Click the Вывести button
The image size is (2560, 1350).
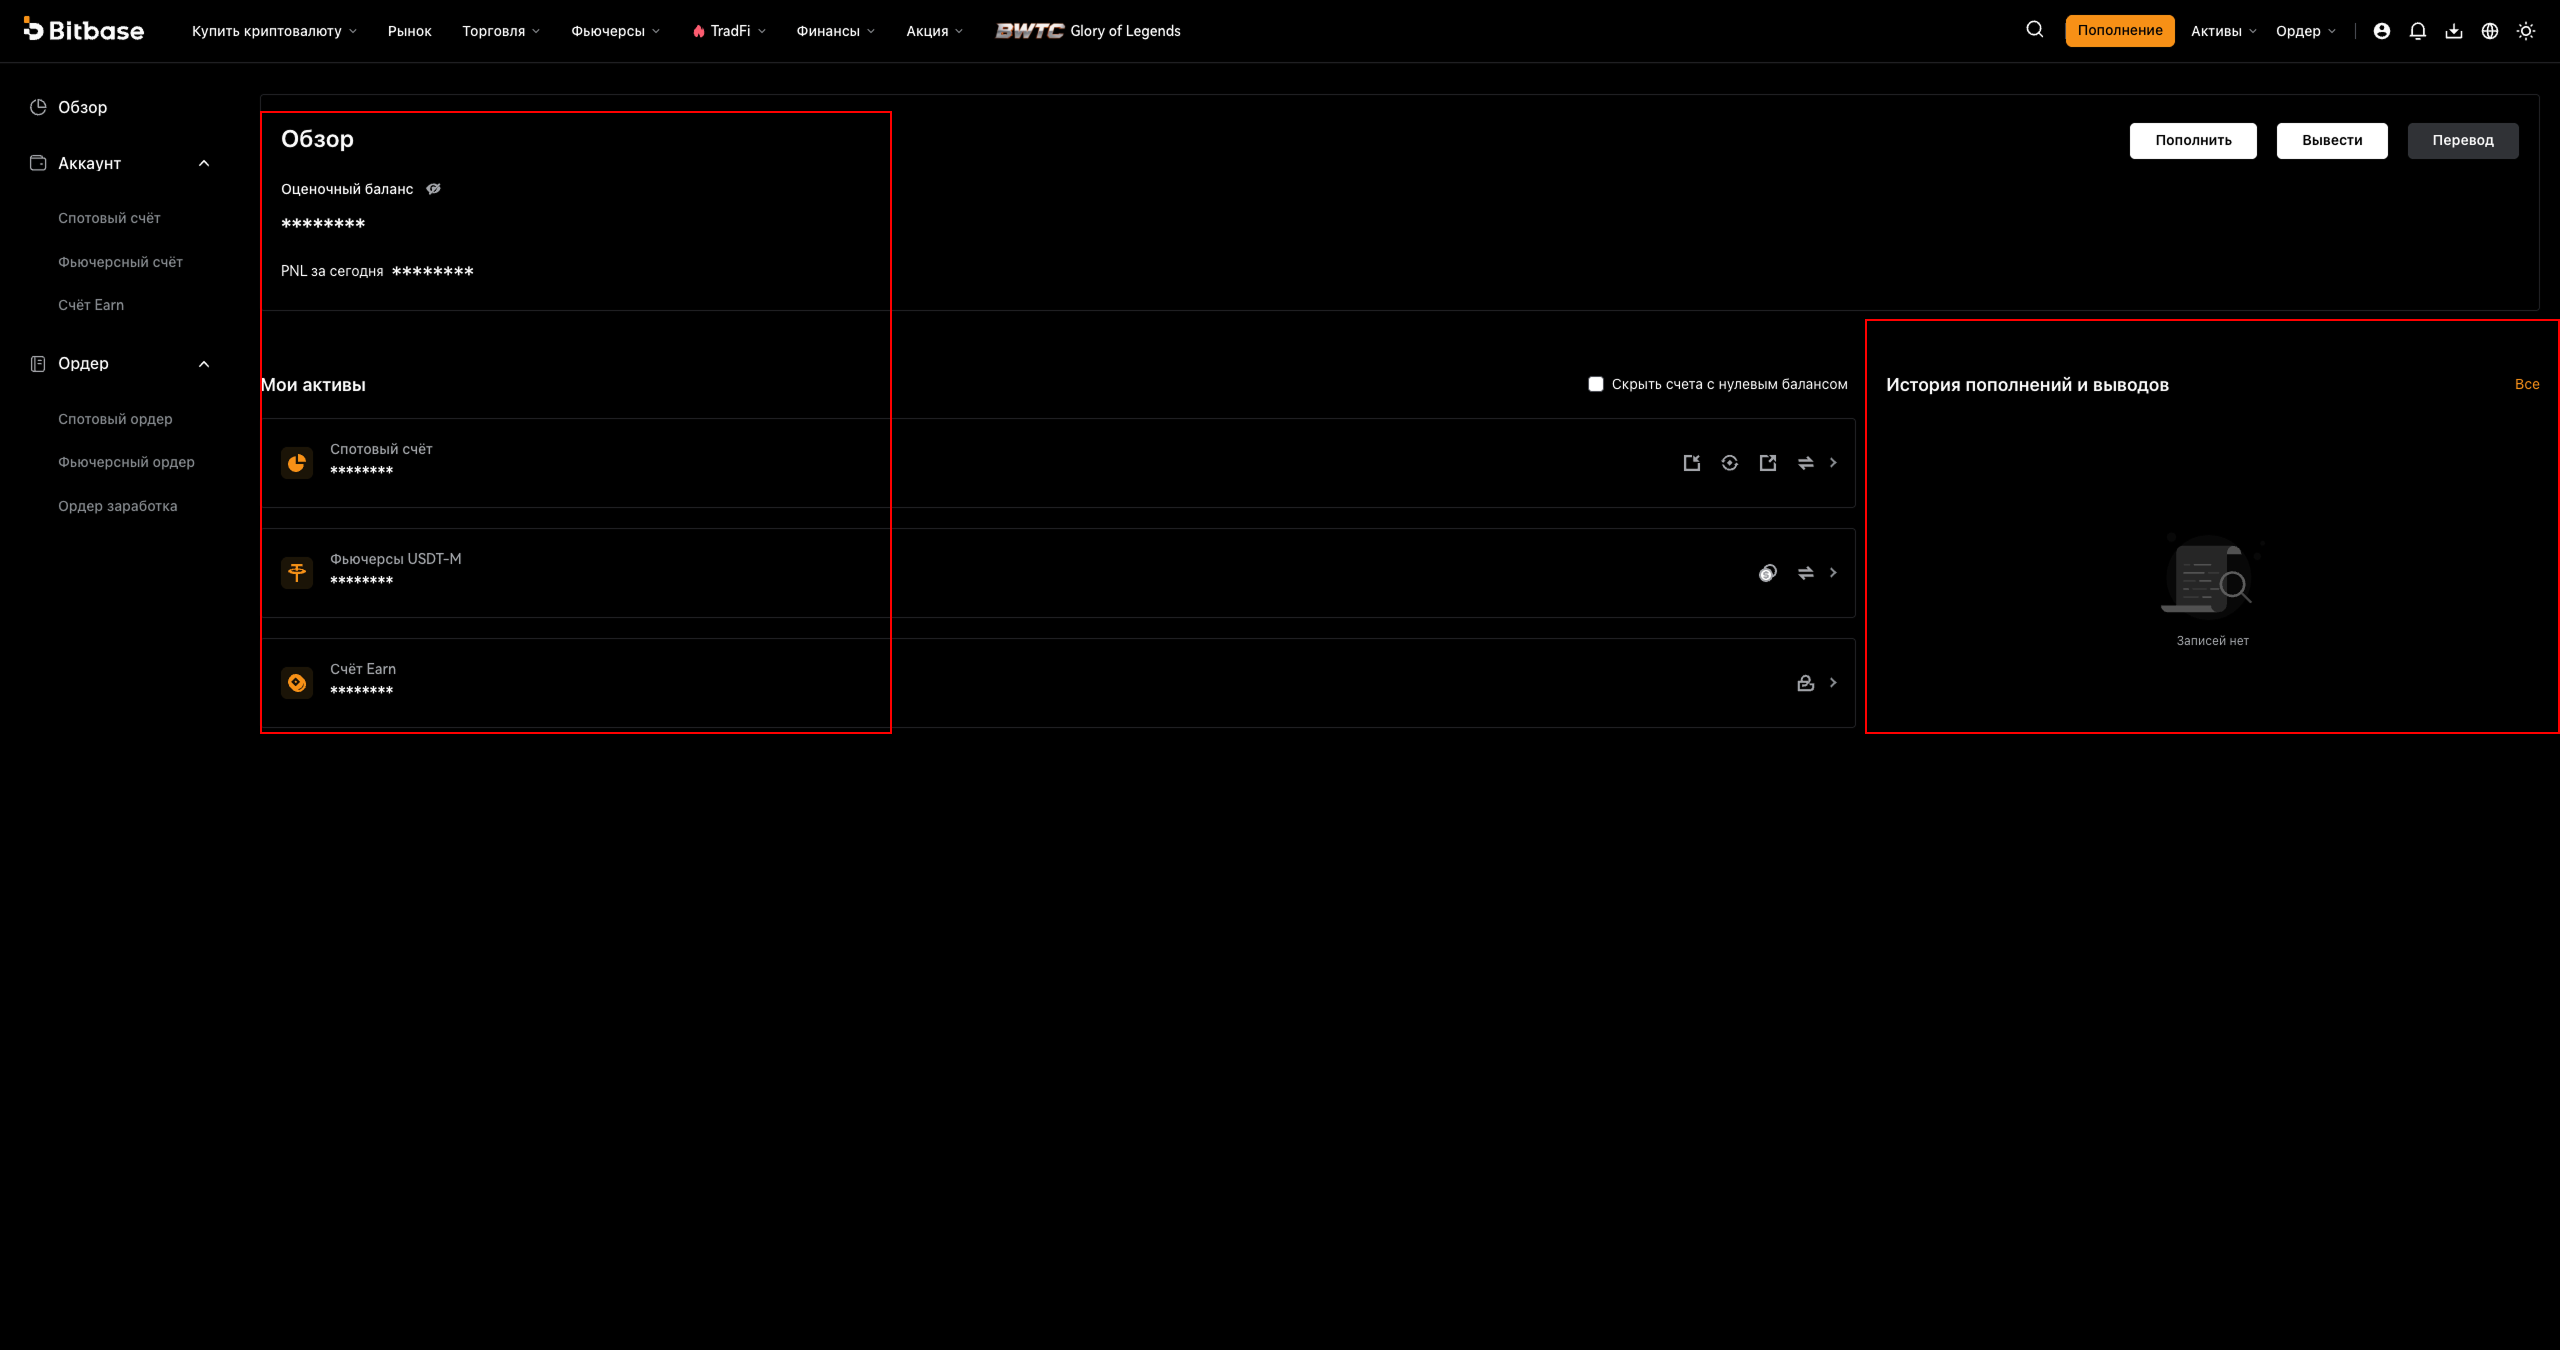tap(2332, 140)
